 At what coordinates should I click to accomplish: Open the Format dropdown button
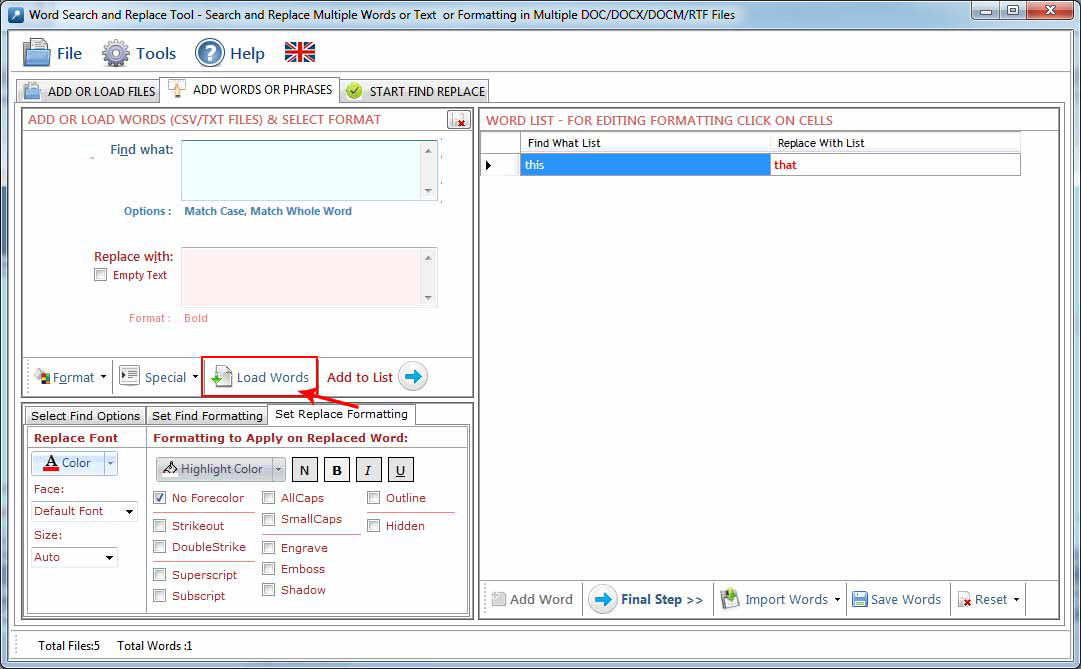point(72,377)
